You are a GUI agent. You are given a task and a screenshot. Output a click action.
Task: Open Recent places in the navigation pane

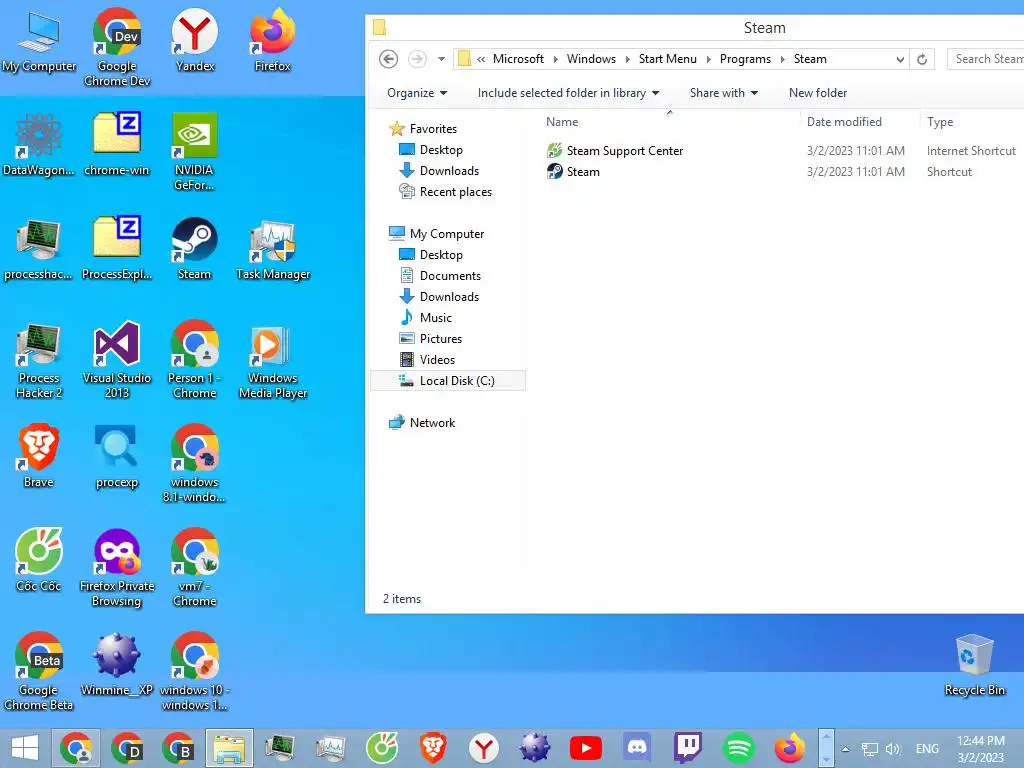445,192
